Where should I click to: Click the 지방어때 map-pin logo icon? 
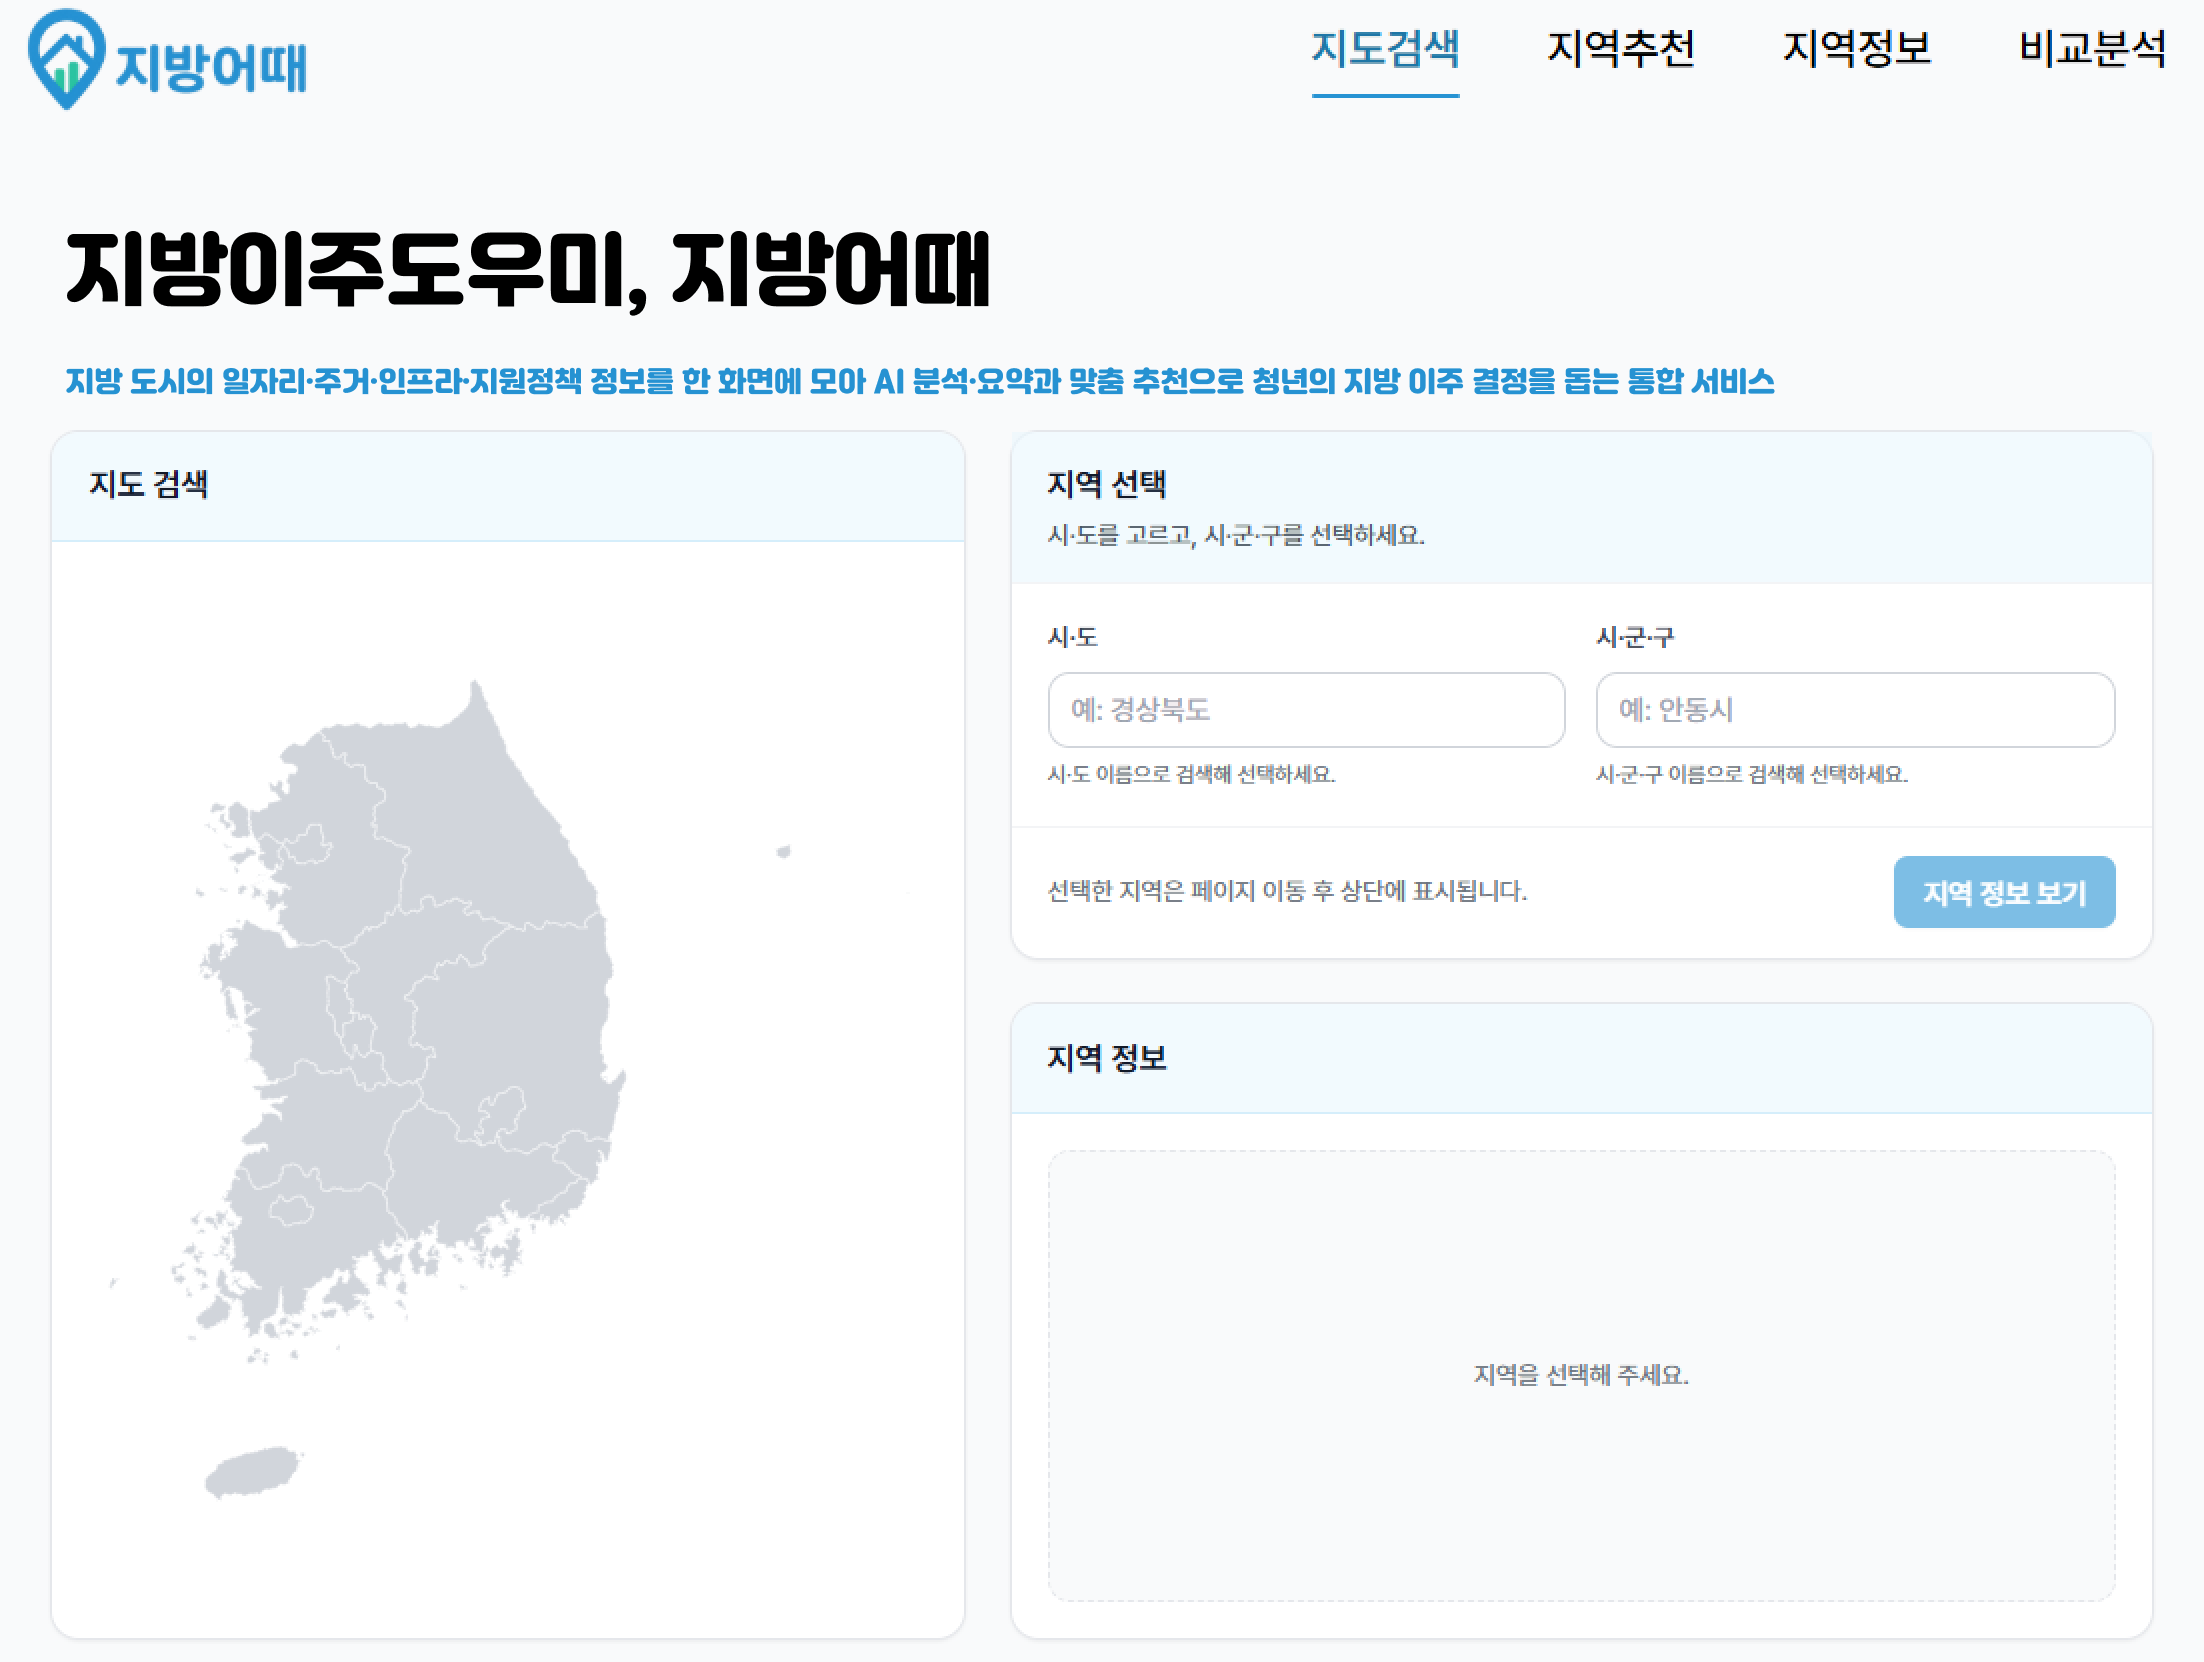click(65, 58)
